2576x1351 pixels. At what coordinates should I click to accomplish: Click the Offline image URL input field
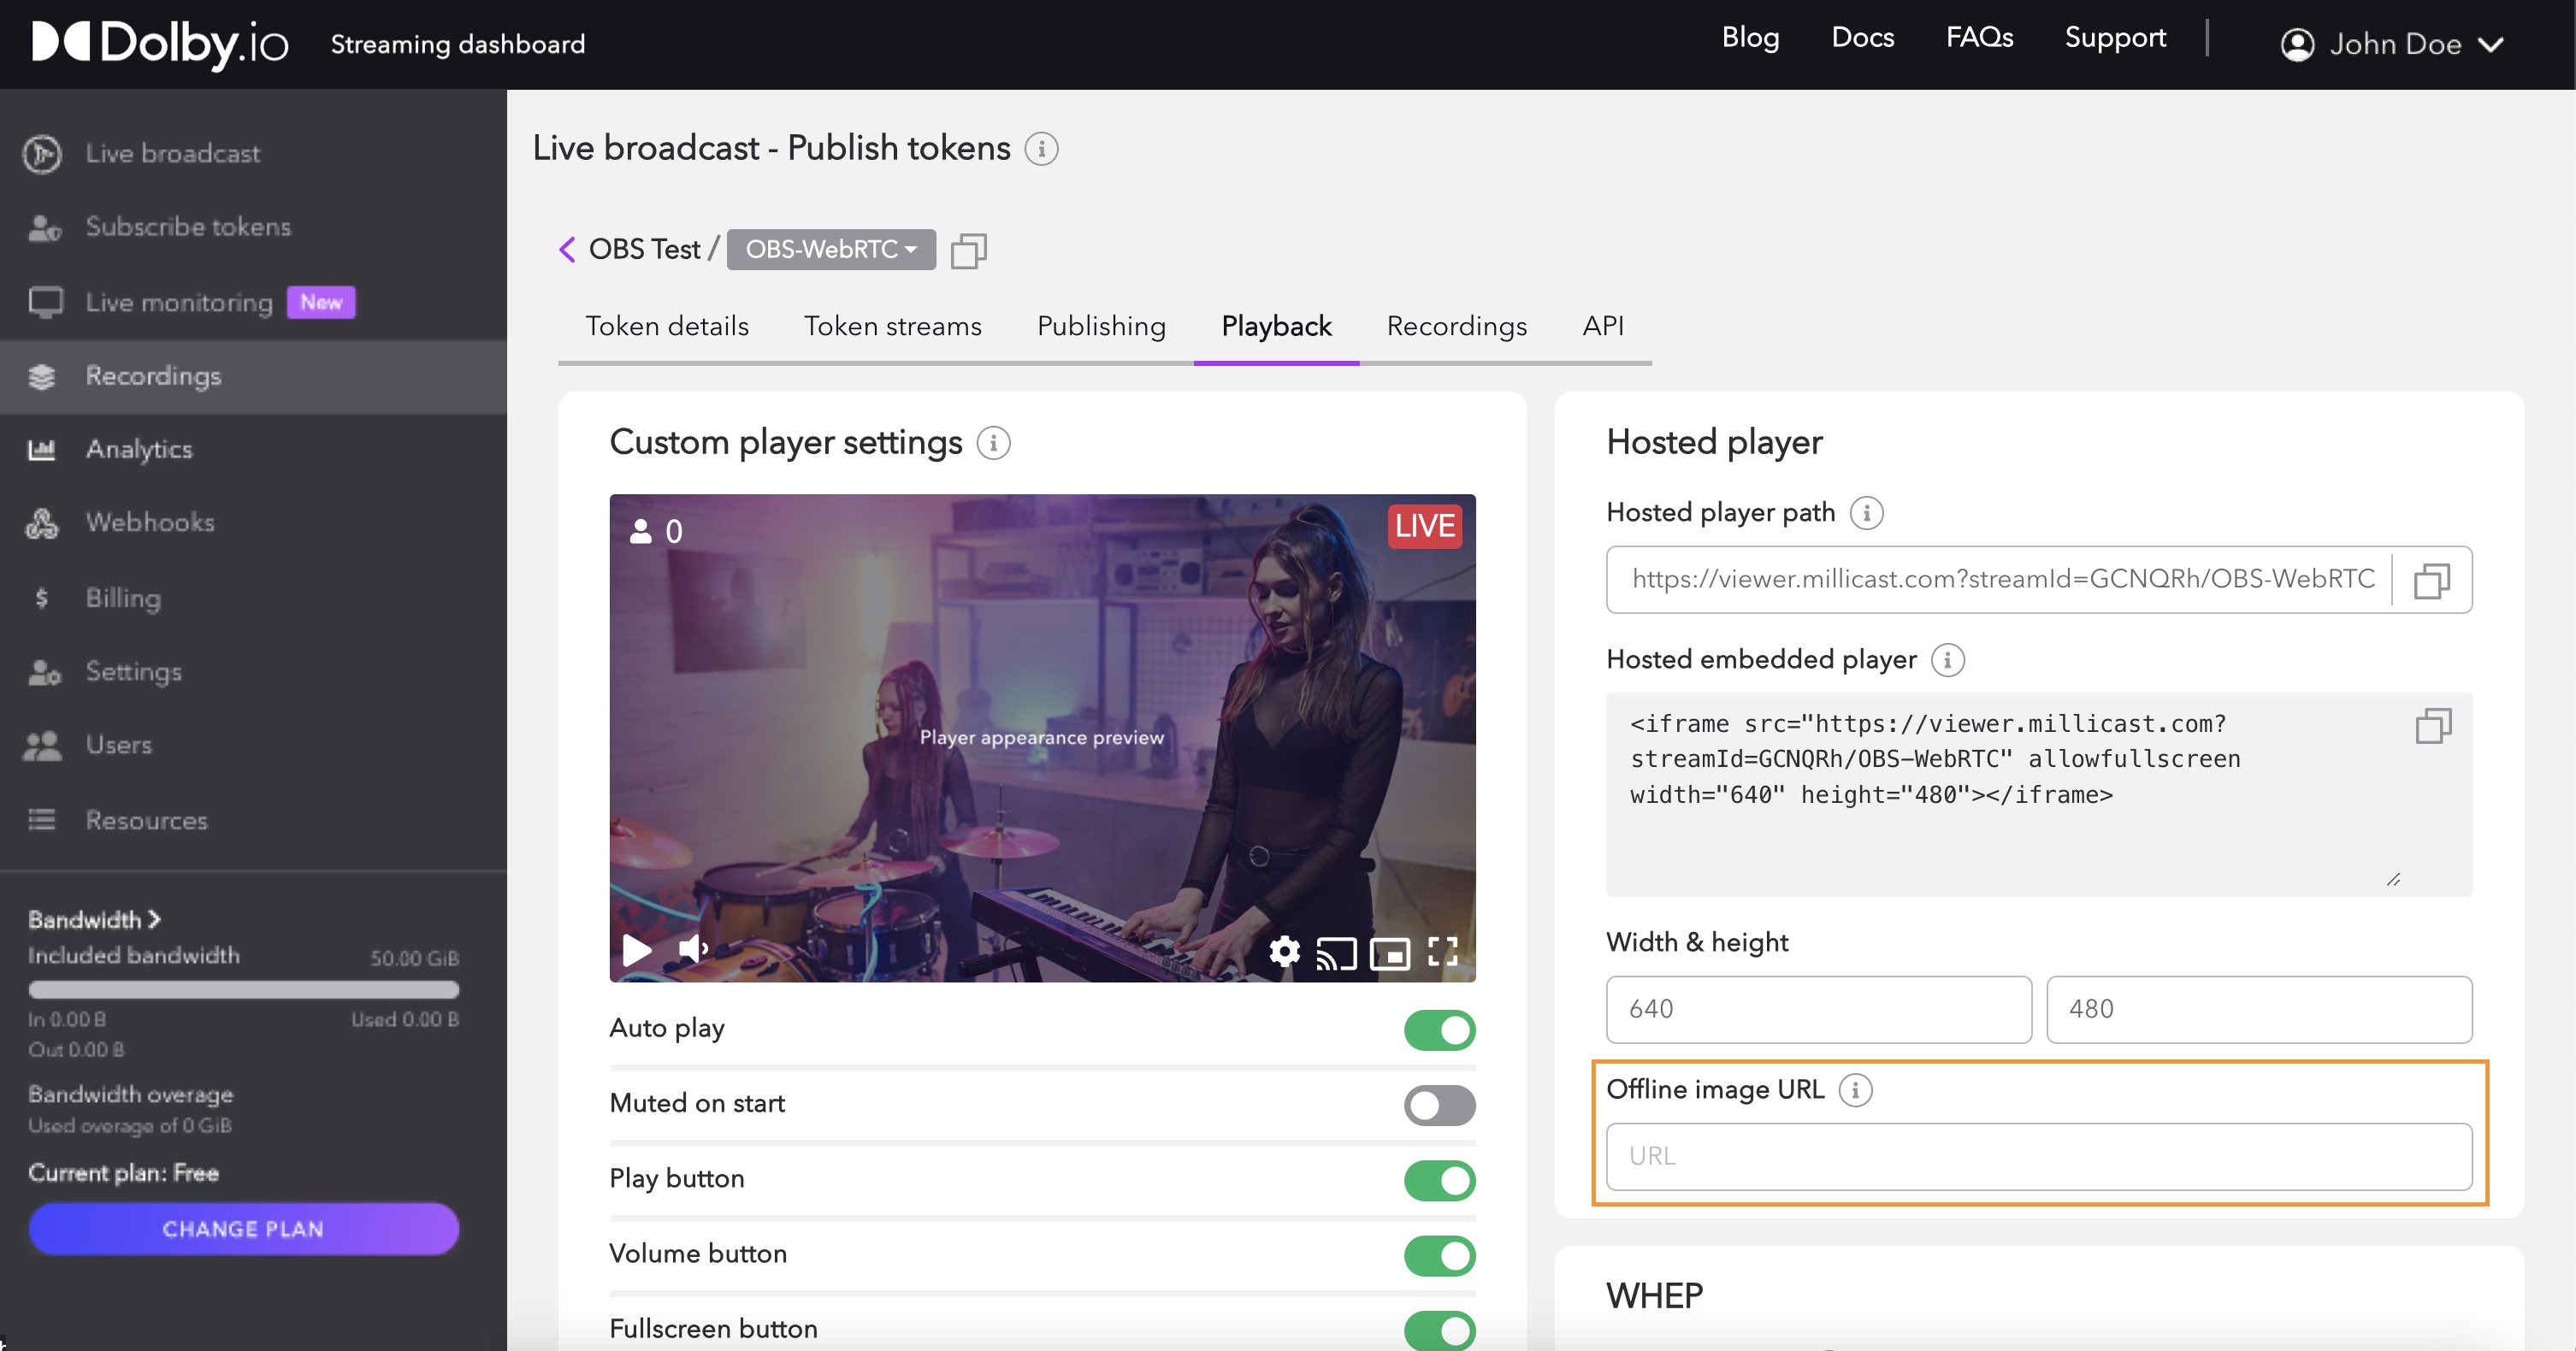2038,1156
